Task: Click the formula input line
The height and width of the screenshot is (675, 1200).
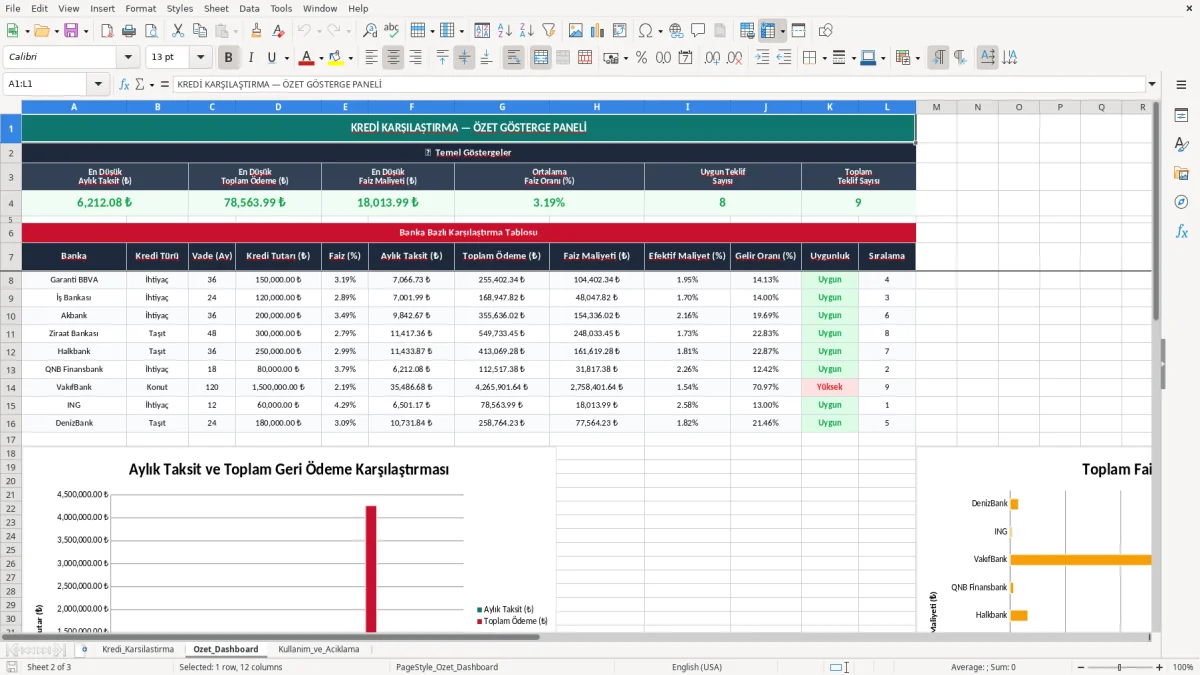Action: tap(658, 84)
